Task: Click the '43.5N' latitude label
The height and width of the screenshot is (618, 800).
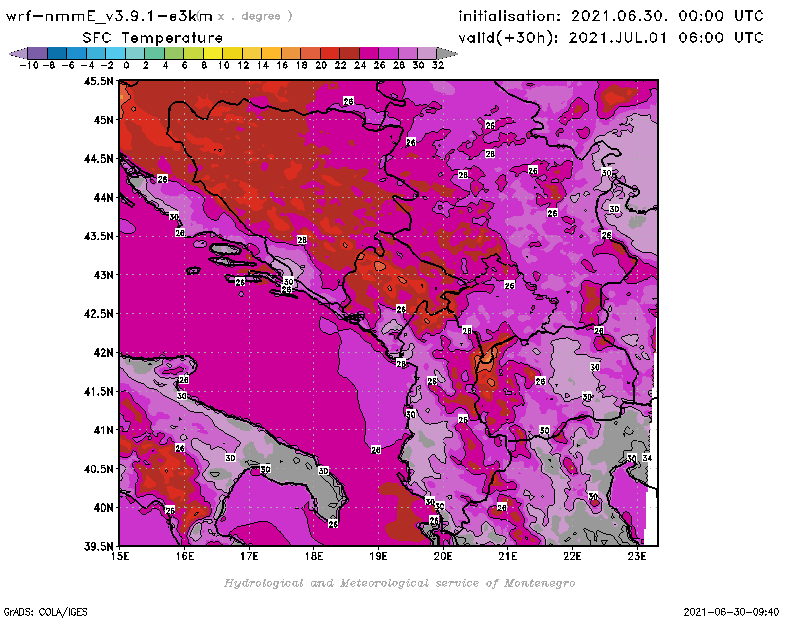Action: click(98, 236)
